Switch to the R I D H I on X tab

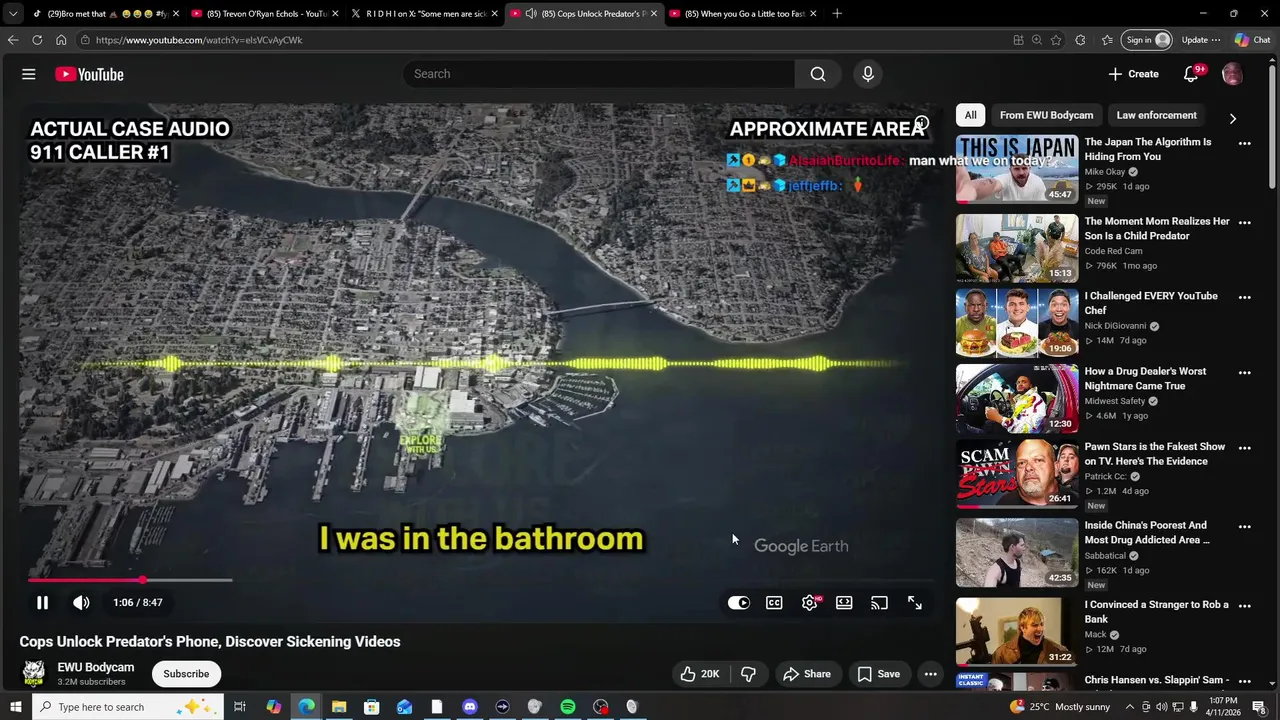click(425, 14)
